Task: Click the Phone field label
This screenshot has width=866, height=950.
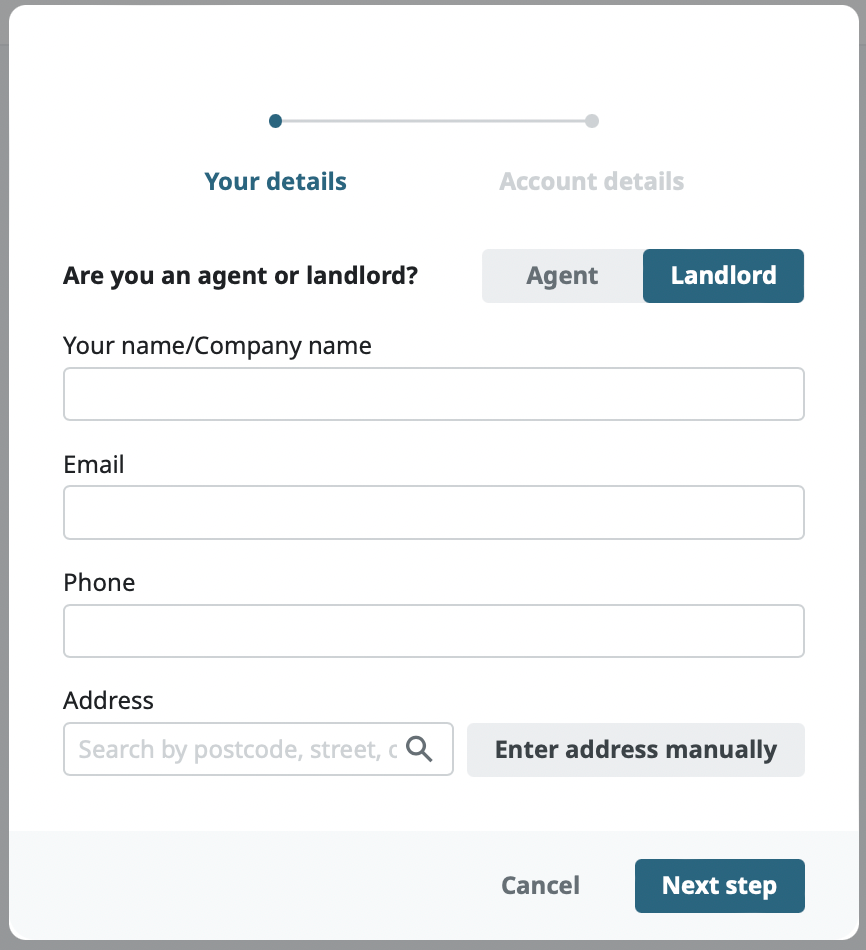Action: (99, 582)
